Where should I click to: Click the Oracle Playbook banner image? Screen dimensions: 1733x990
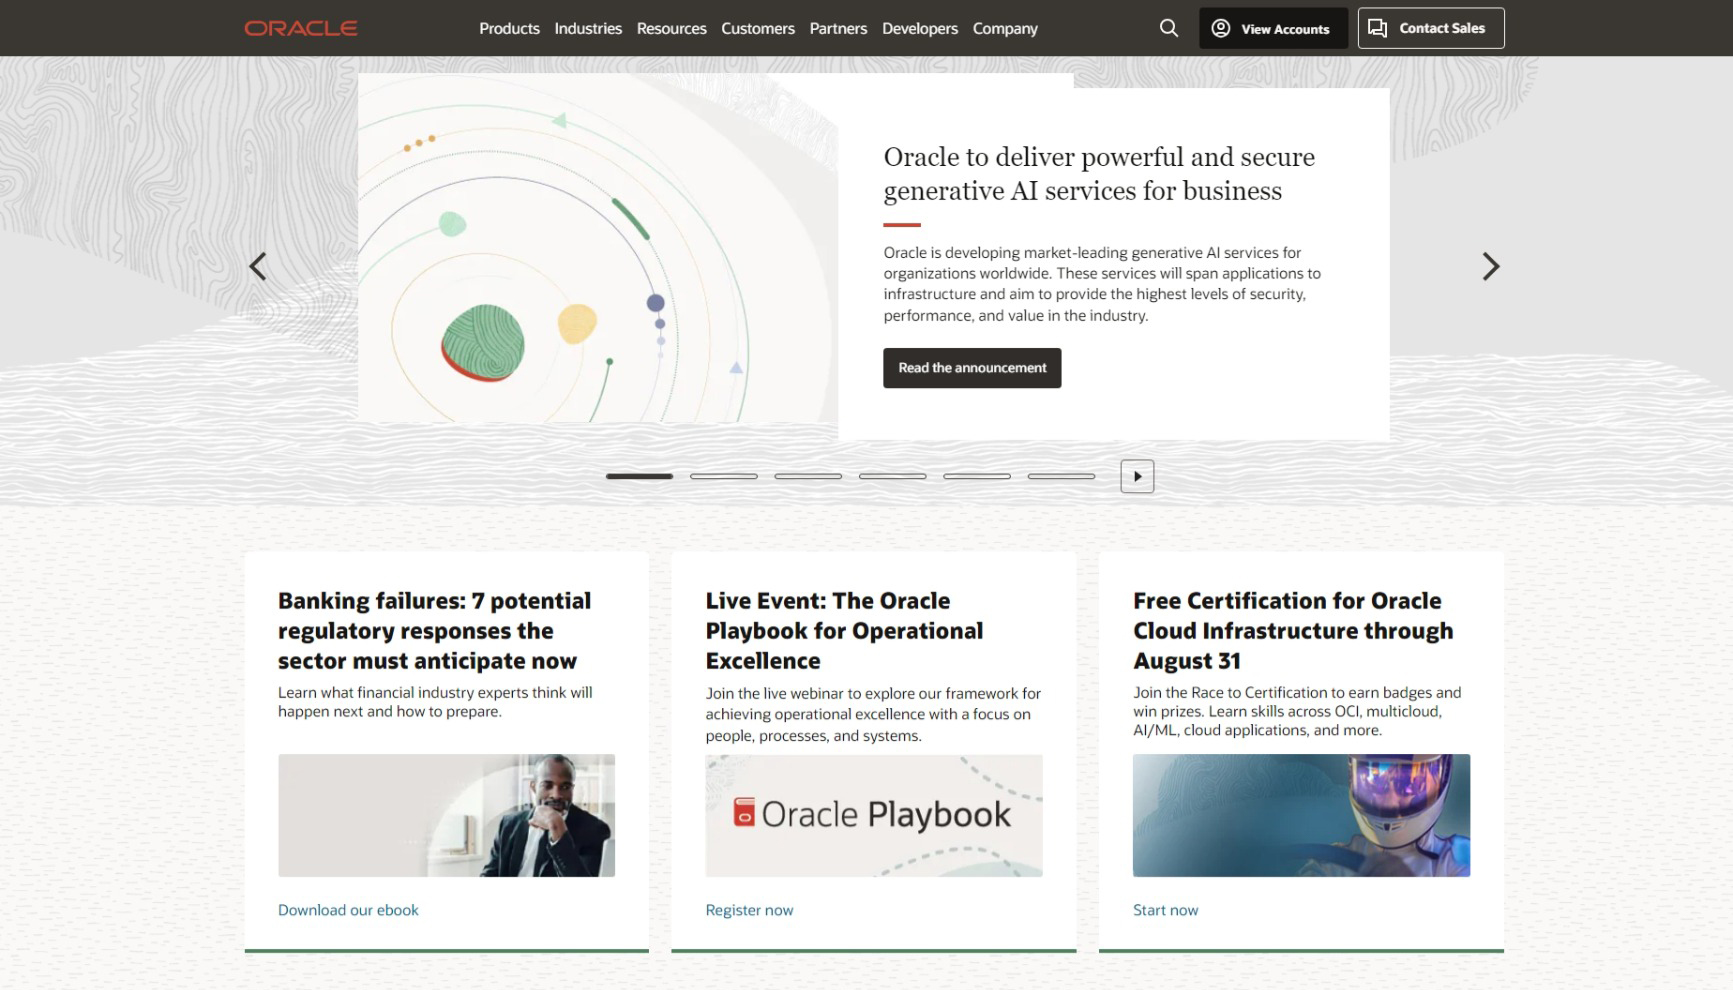click(873, 815)
